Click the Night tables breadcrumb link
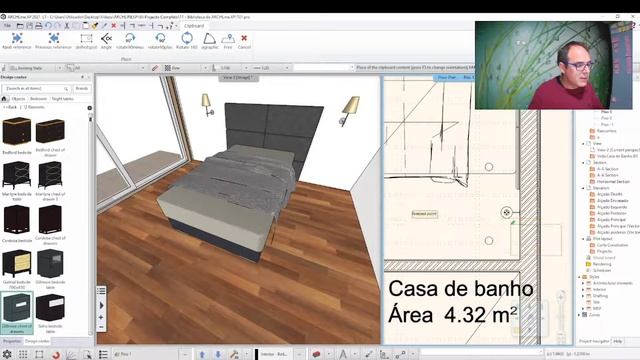The image size is (640, 360). click(62, 99)
